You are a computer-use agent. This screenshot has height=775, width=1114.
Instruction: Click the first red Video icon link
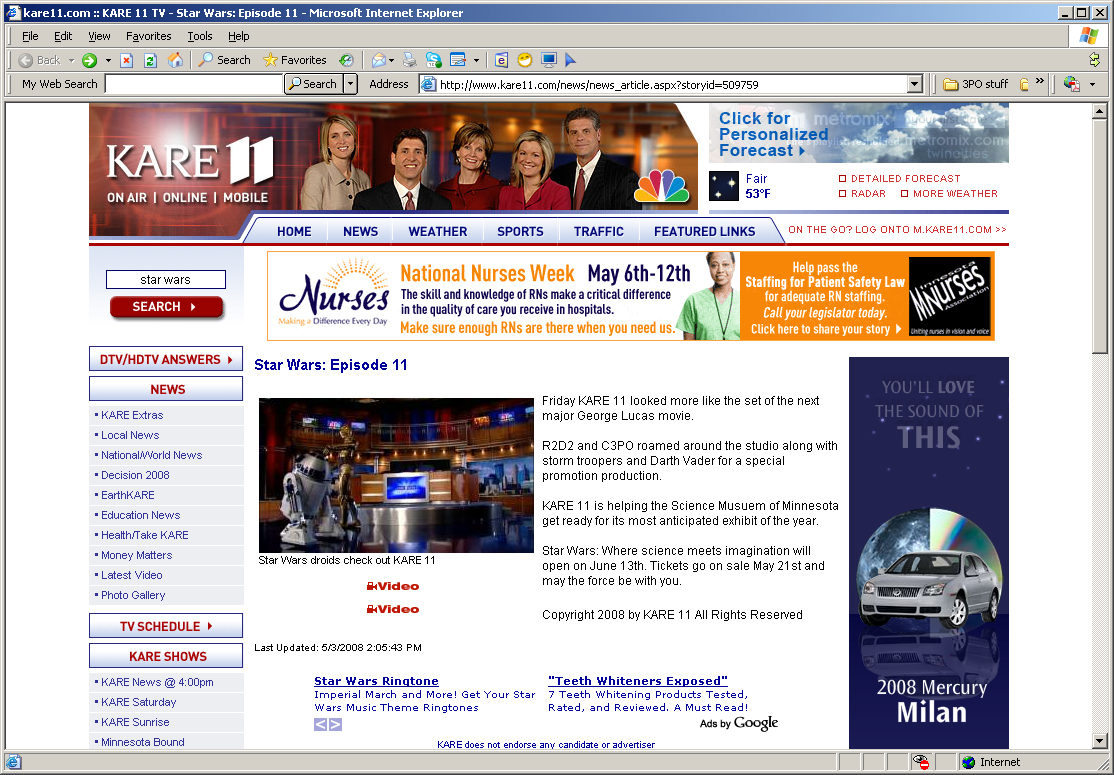click(393, 586)
